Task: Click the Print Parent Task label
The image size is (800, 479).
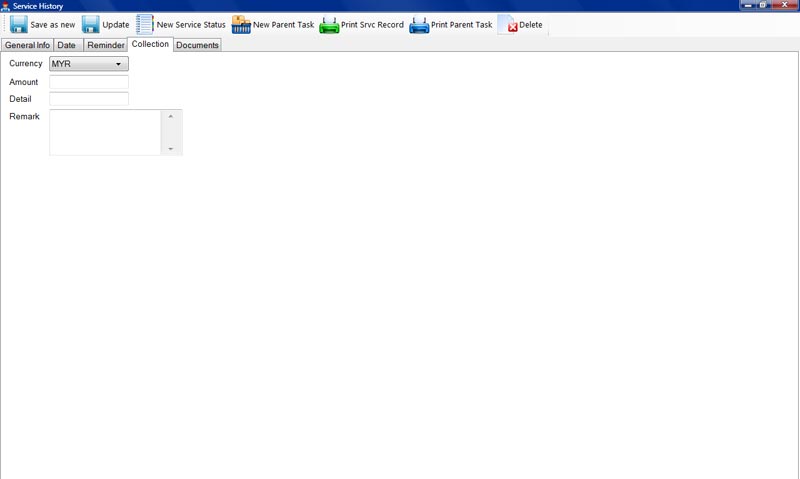Action: click(x=461, y=24)
